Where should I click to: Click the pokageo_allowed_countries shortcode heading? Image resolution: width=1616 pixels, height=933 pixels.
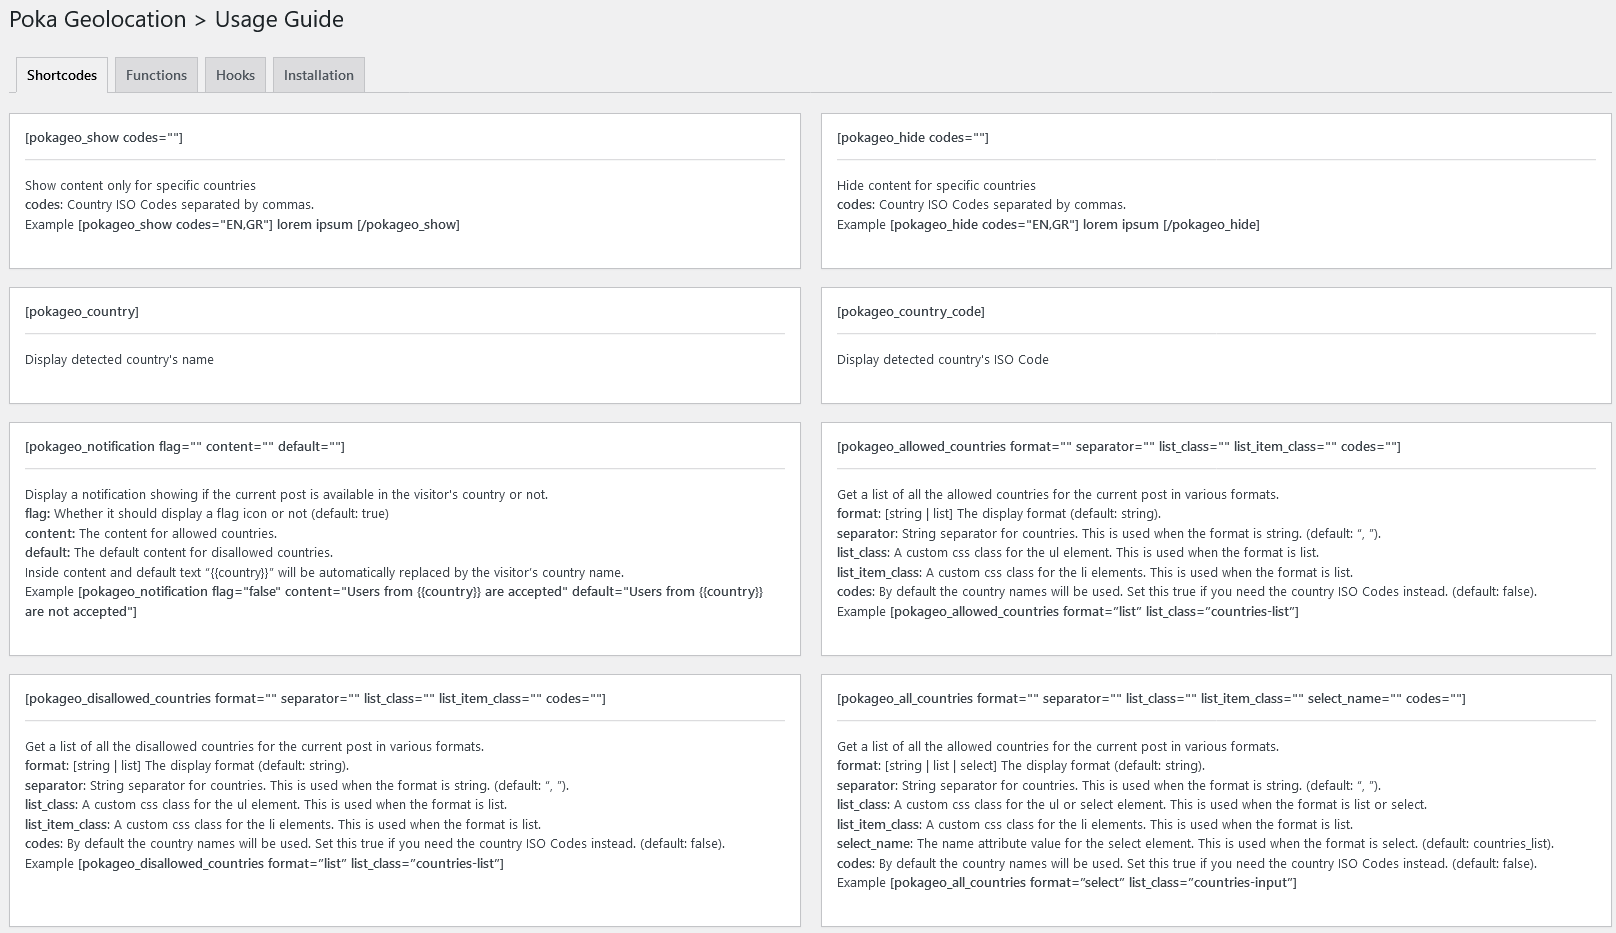[x=1118, y=447]
